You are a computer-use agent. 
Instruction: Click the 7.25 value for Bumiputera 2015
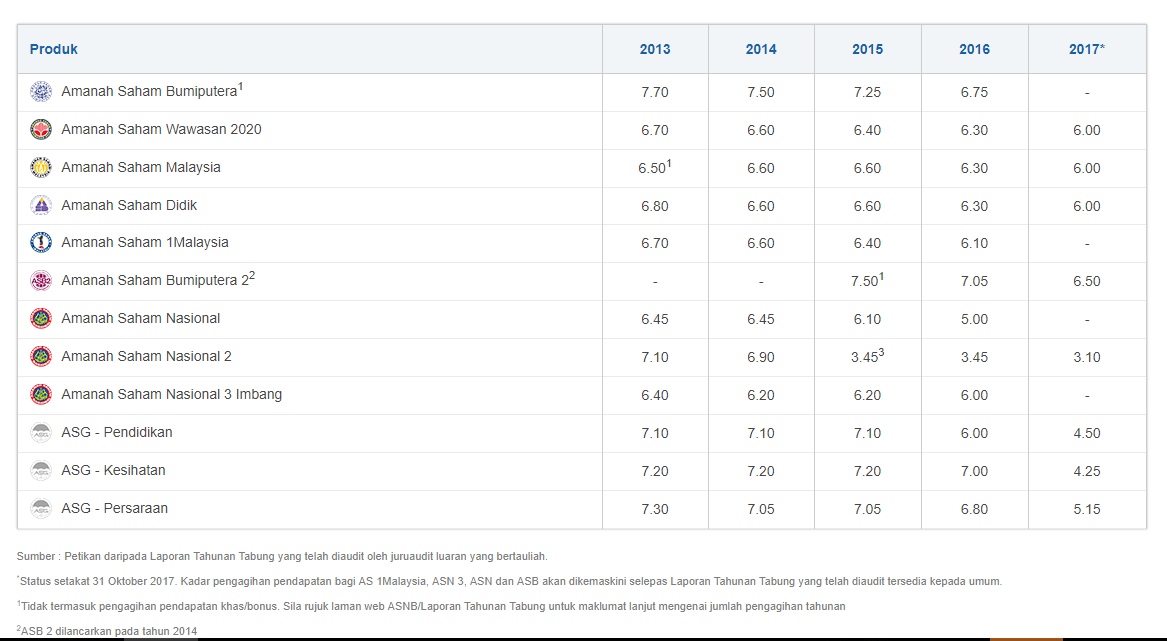tap(868, 92)
